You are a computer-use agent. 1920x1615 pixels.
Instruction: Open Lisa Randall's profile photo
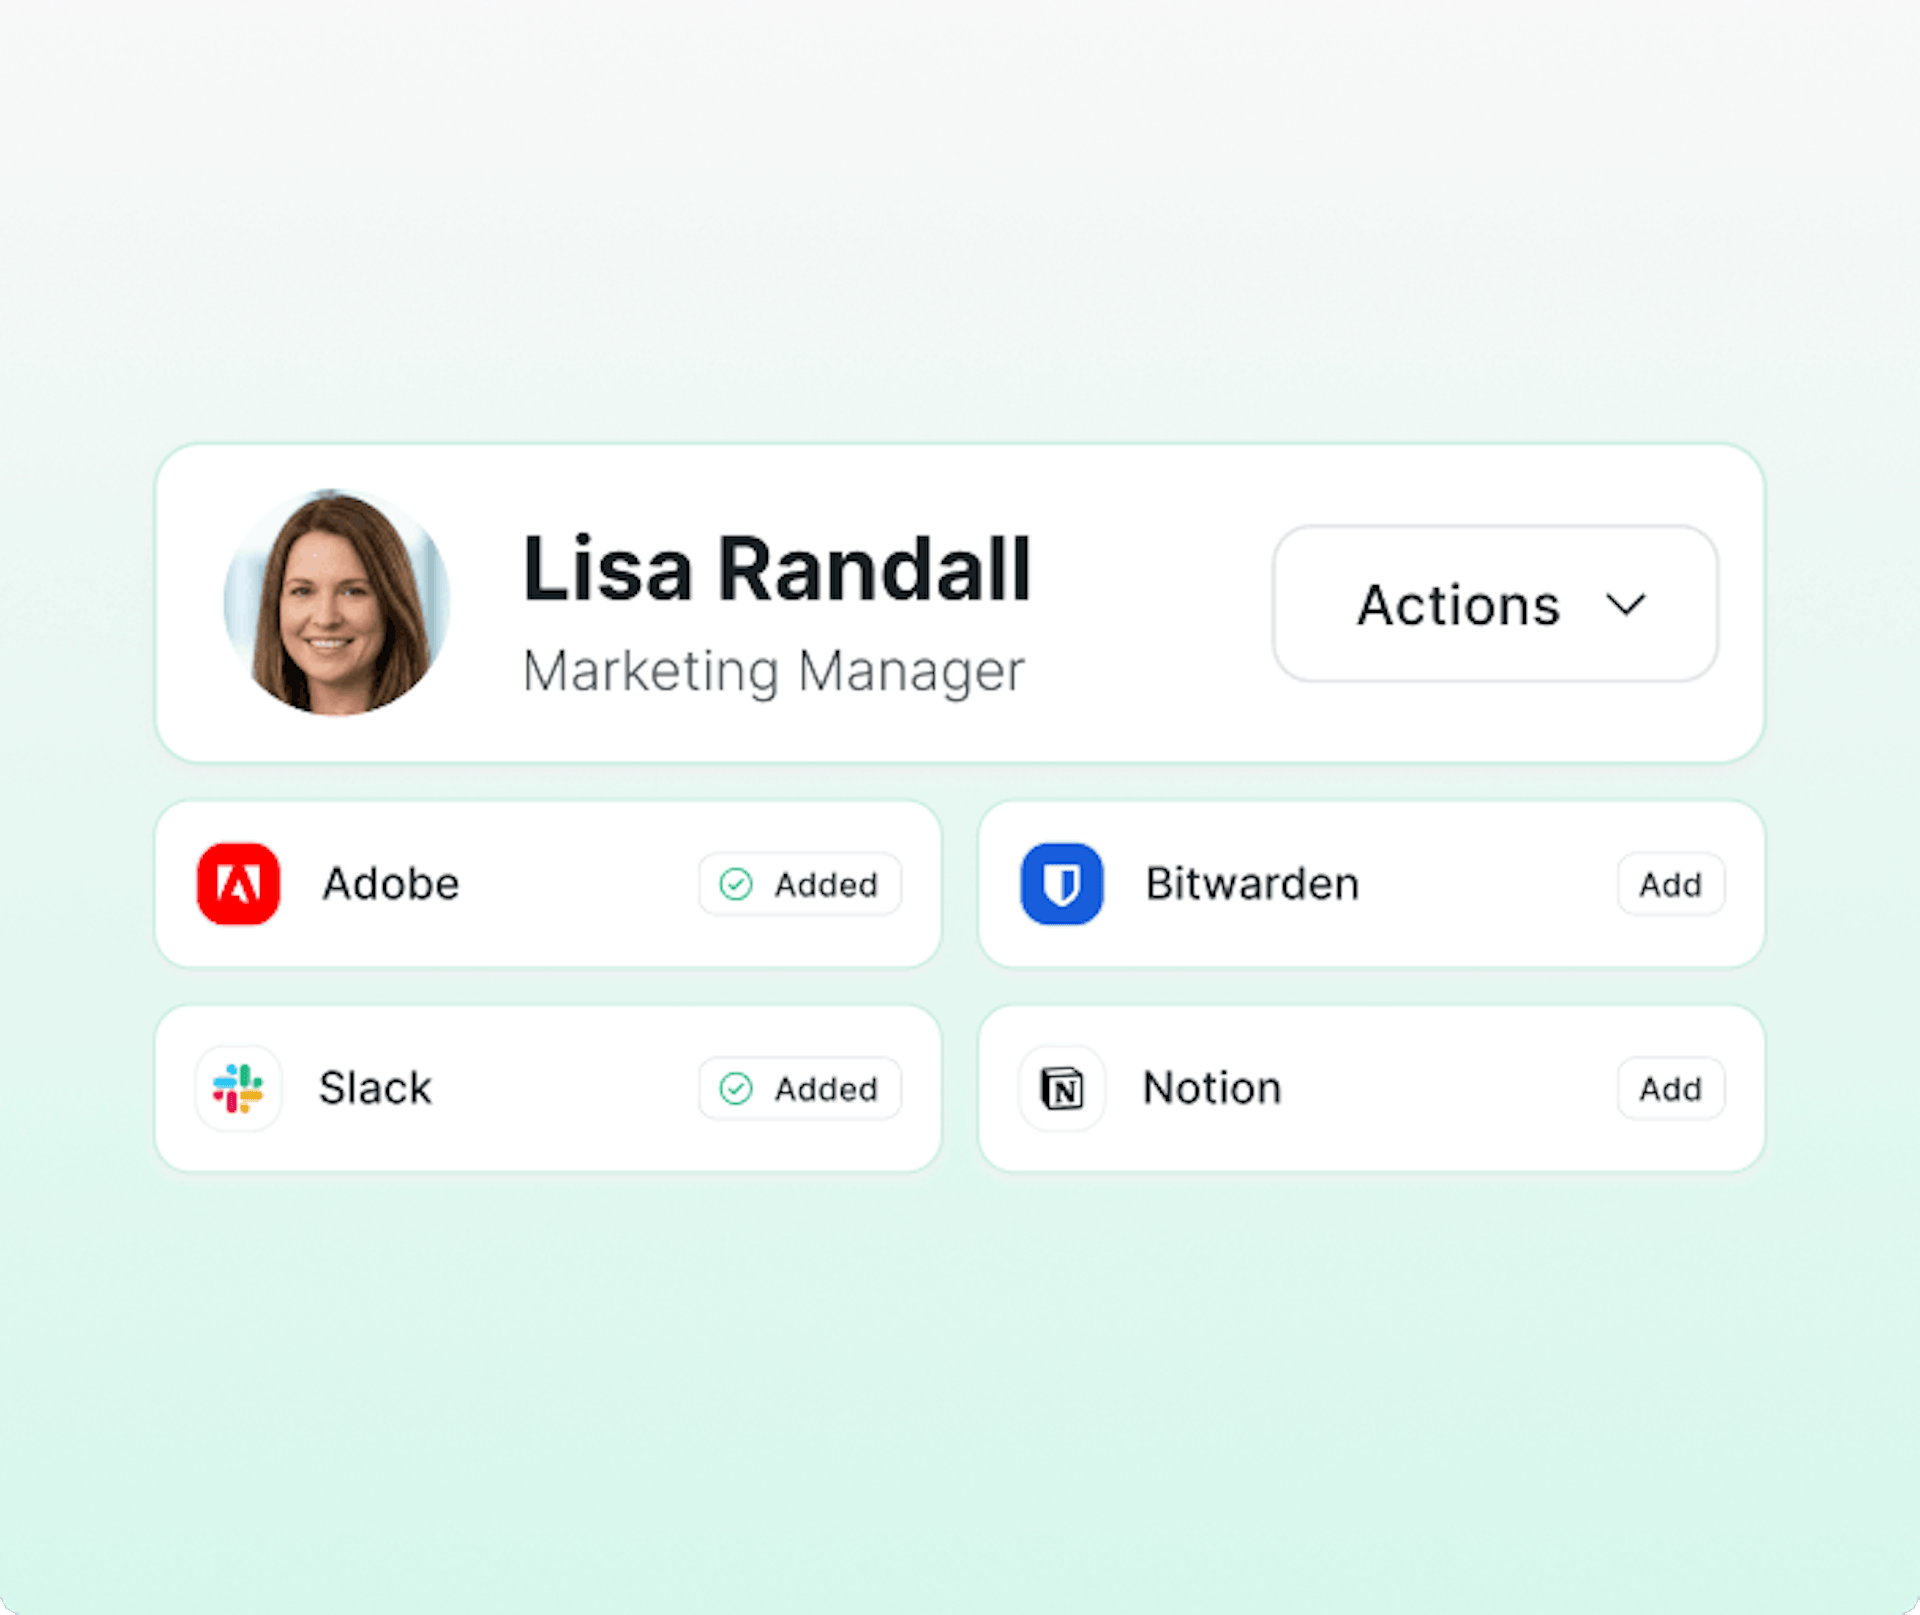(337, 603)
